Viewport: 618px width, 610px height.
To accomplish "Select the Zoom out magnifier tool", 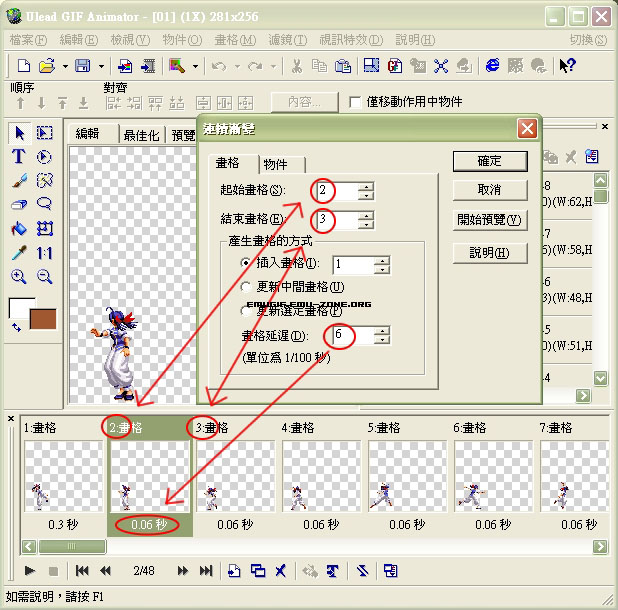I will (x=44, y=277).
